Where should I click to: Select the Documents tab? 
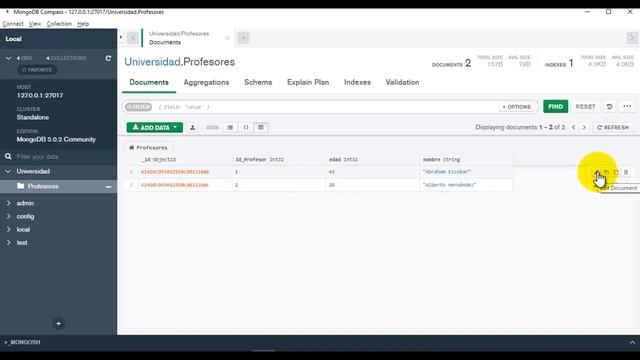point(149,82)
